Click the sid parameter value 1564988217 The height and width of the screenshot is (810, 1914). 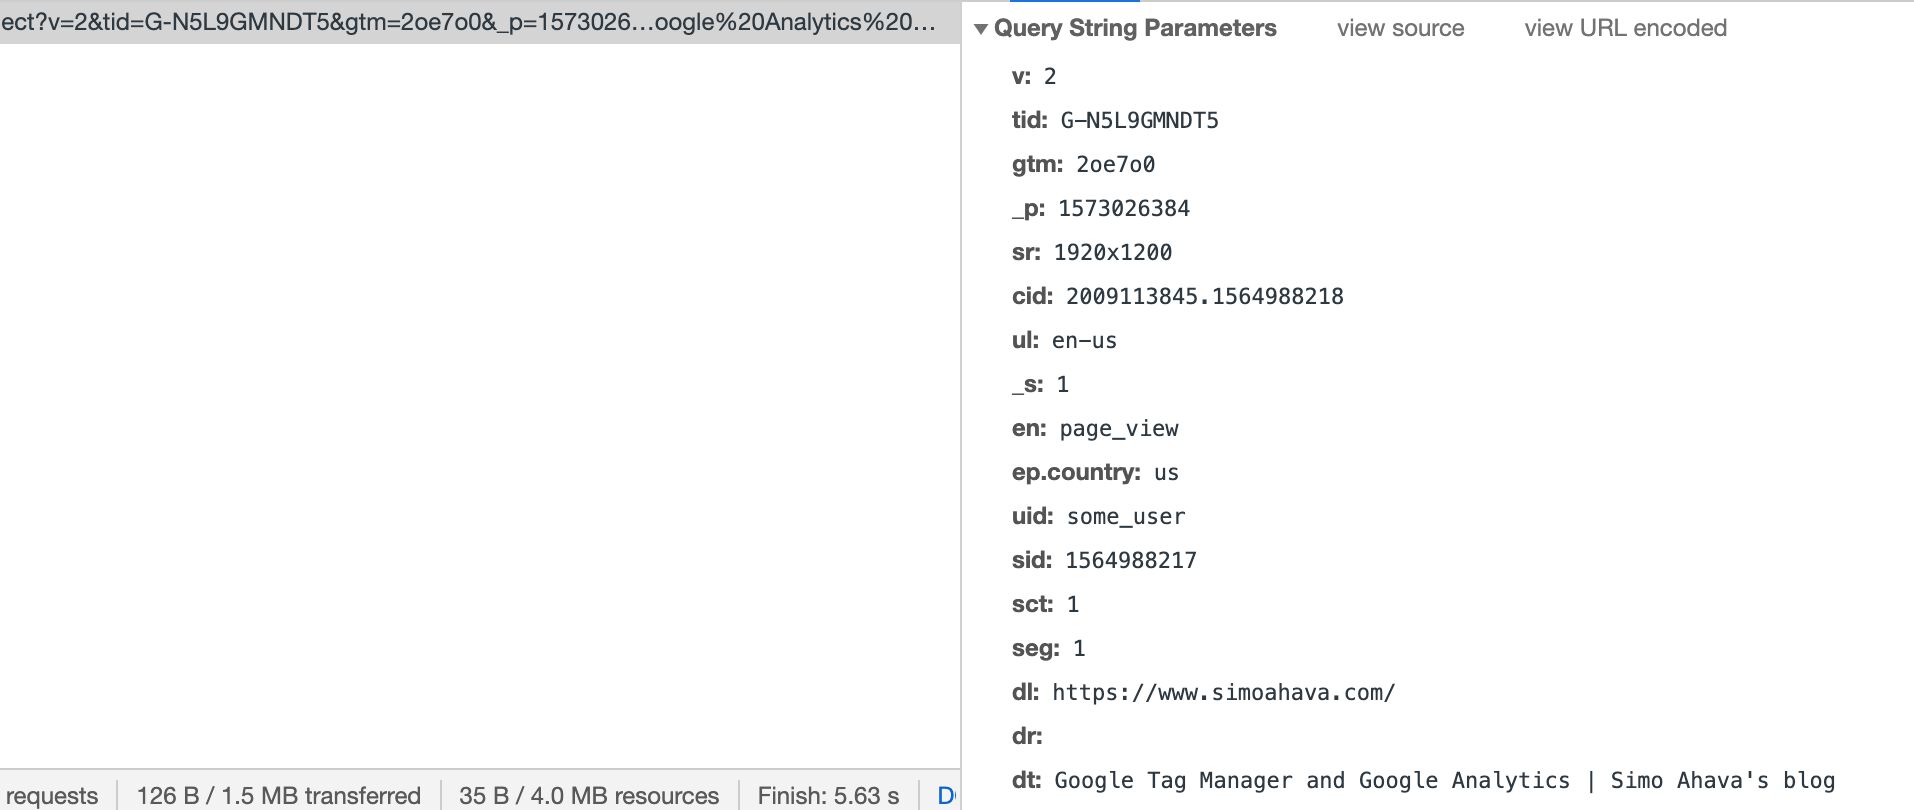pyautogui.click(x=1130, y=561)
